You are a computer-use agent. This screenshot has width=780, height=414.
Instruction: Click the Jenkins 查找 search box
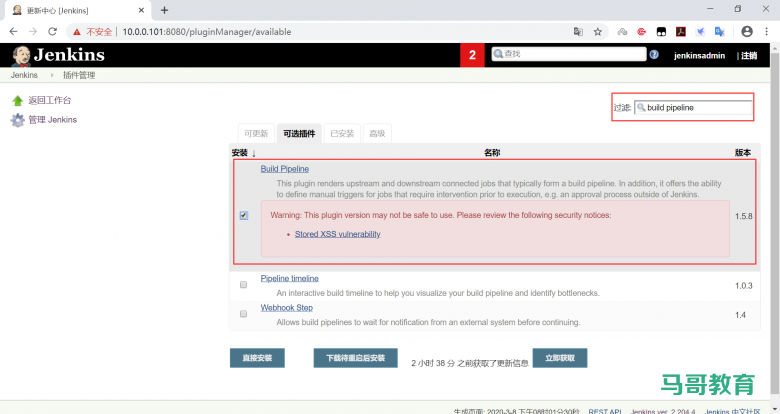569,54
